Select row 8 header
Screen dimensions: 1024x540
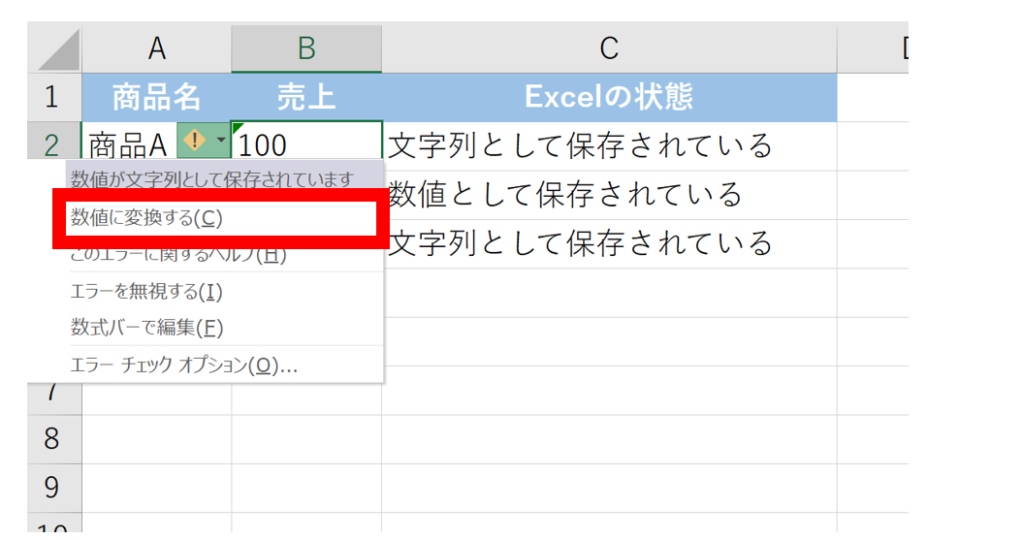(x=53, y=438)
